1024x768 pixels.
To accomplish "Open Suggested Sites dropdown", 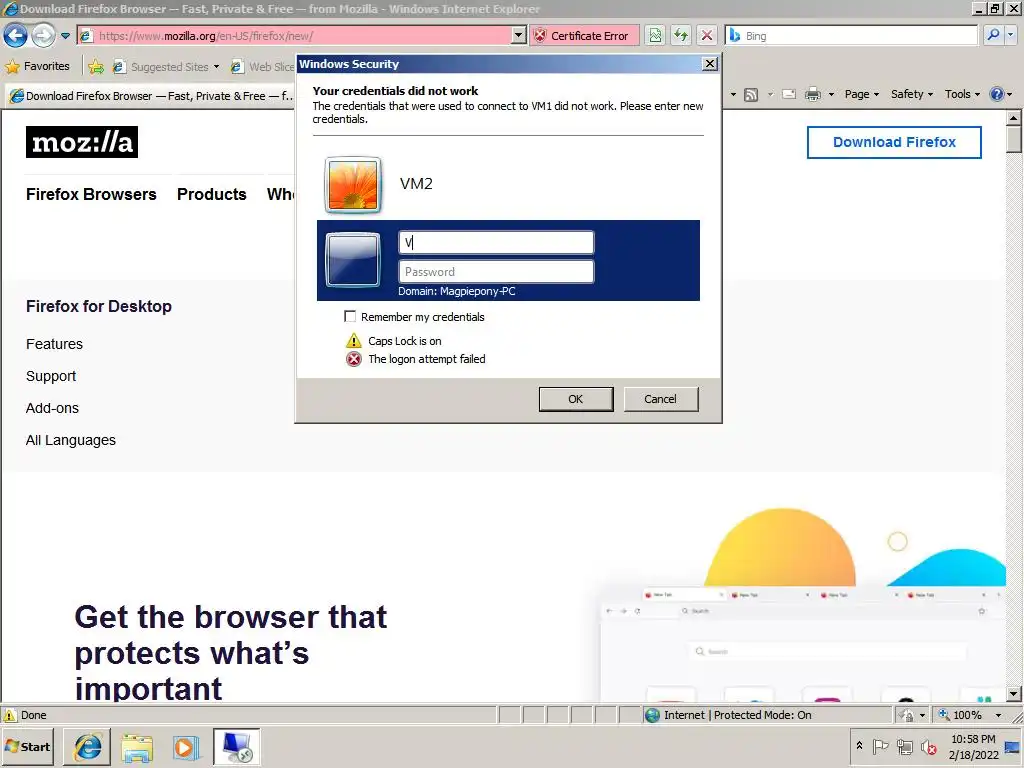I will pyautogui.click(x=165, y=67).
